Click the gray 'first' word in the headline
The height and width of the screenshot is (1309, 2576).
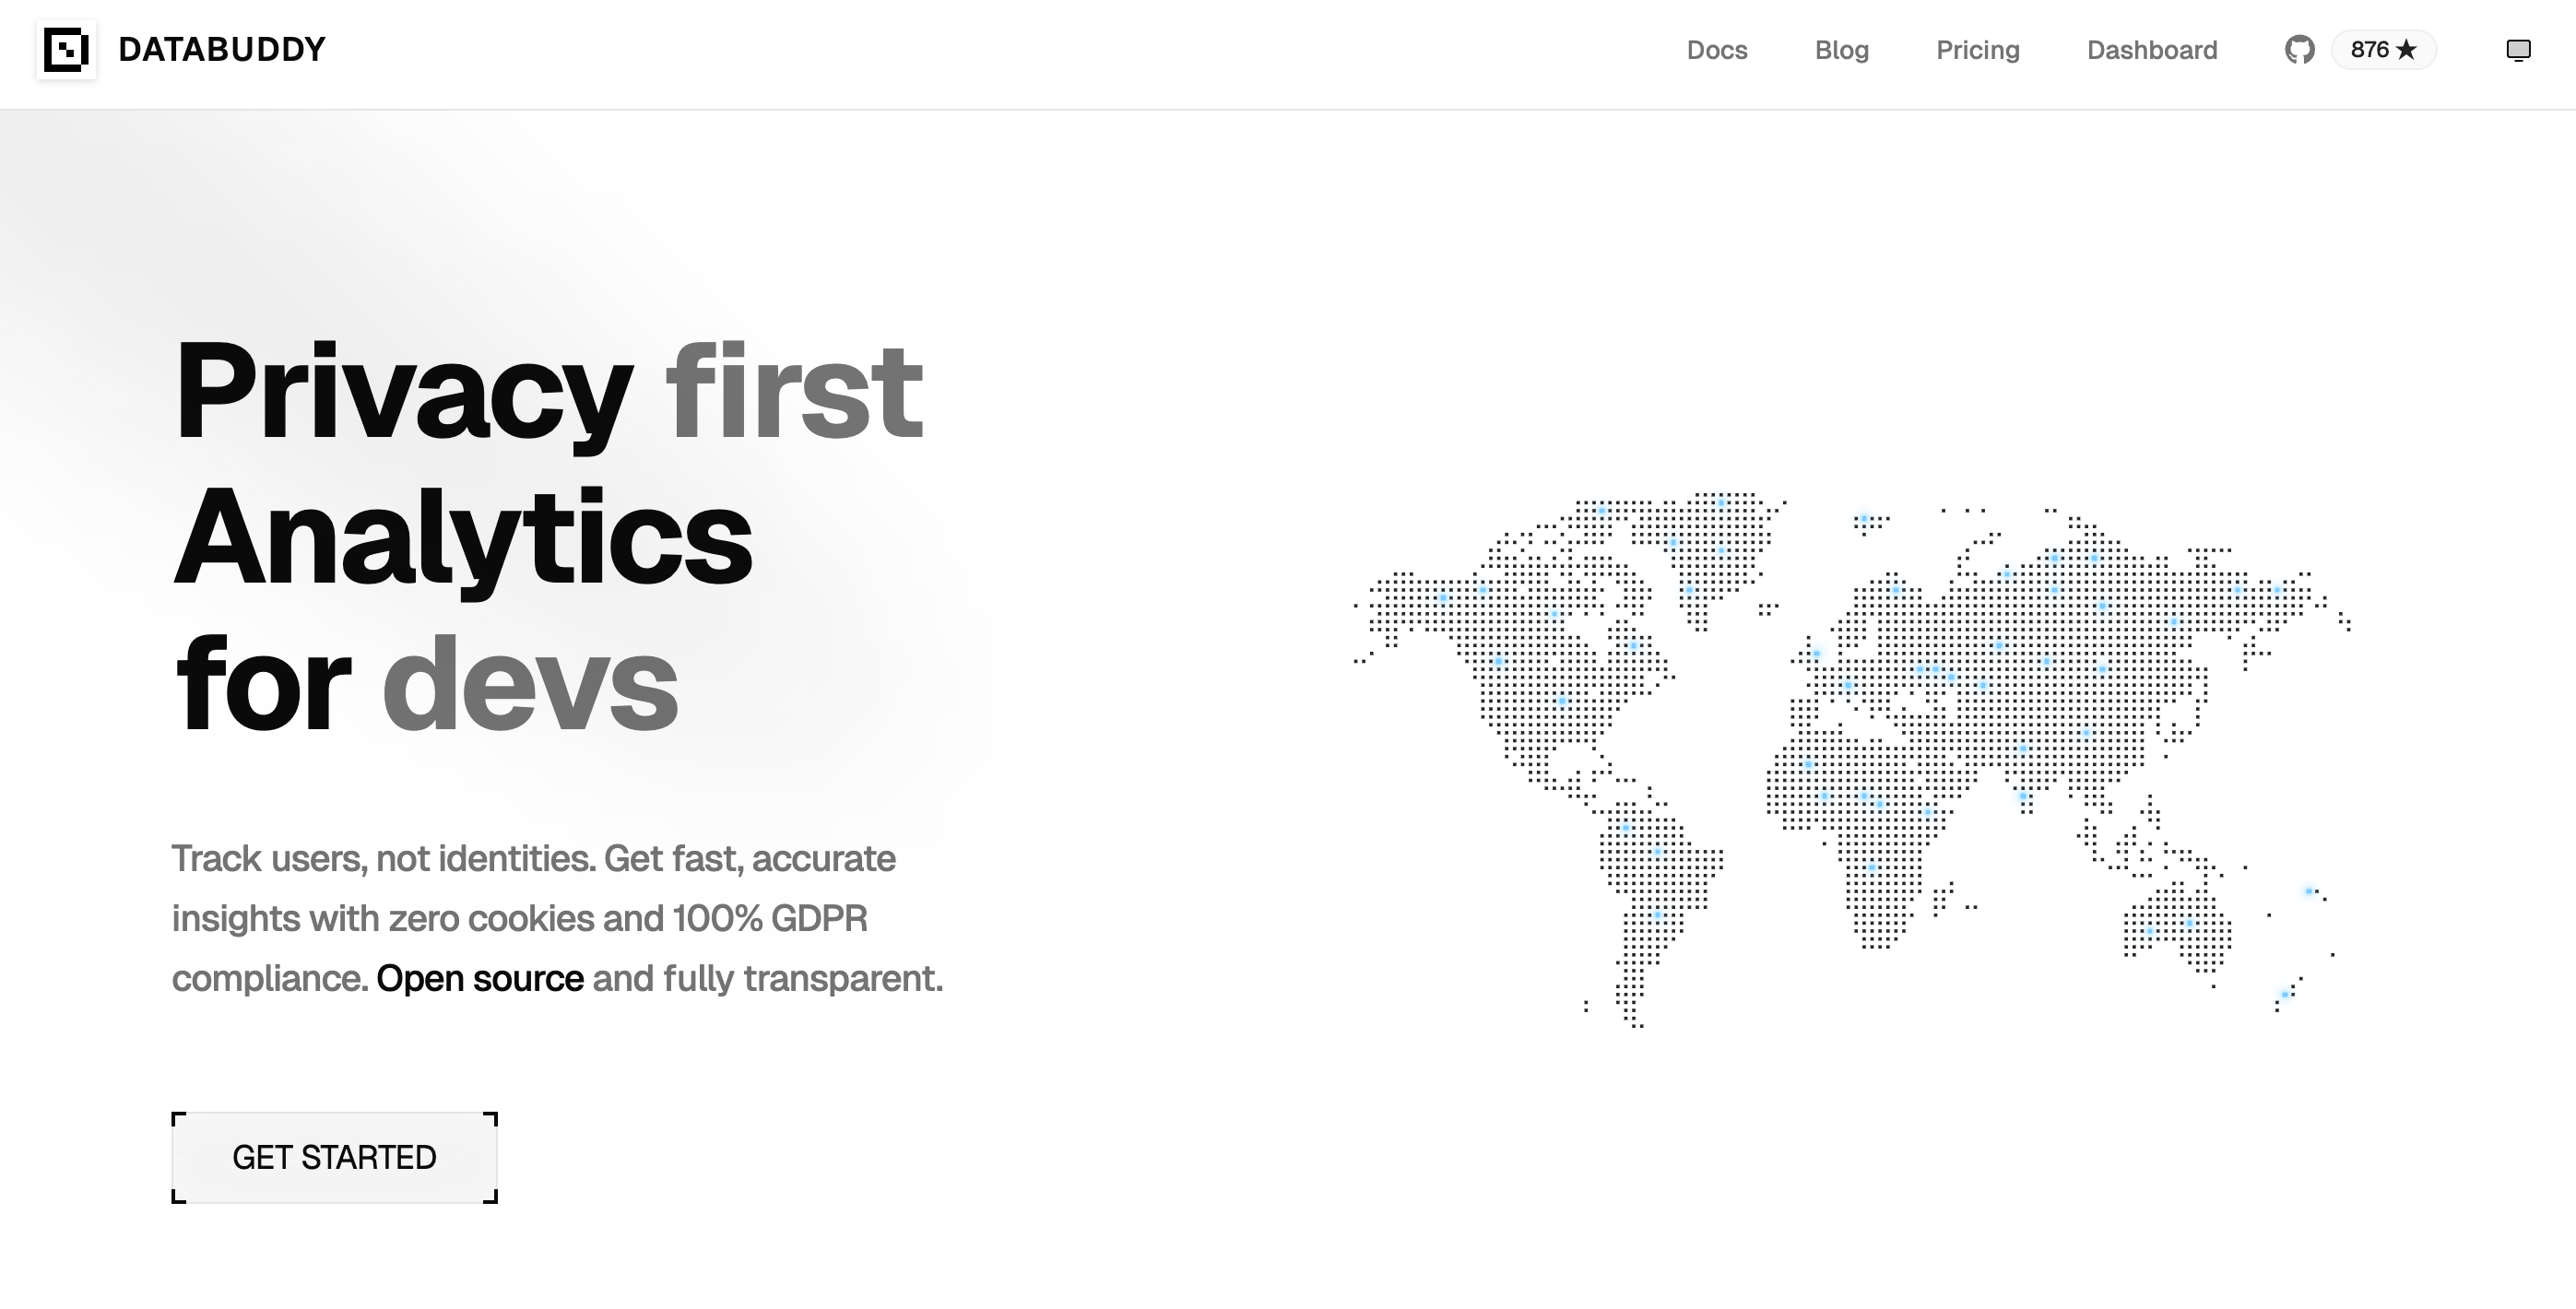(x=793, y=390)
